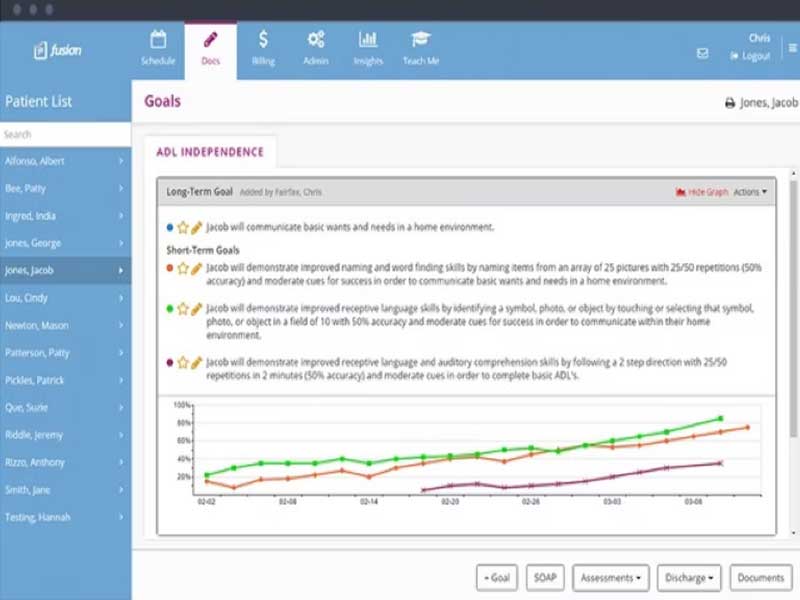Open the Schedule calendar icon
Image resolution: width=800 pixels, height=600 pixels.
point(158,39)
